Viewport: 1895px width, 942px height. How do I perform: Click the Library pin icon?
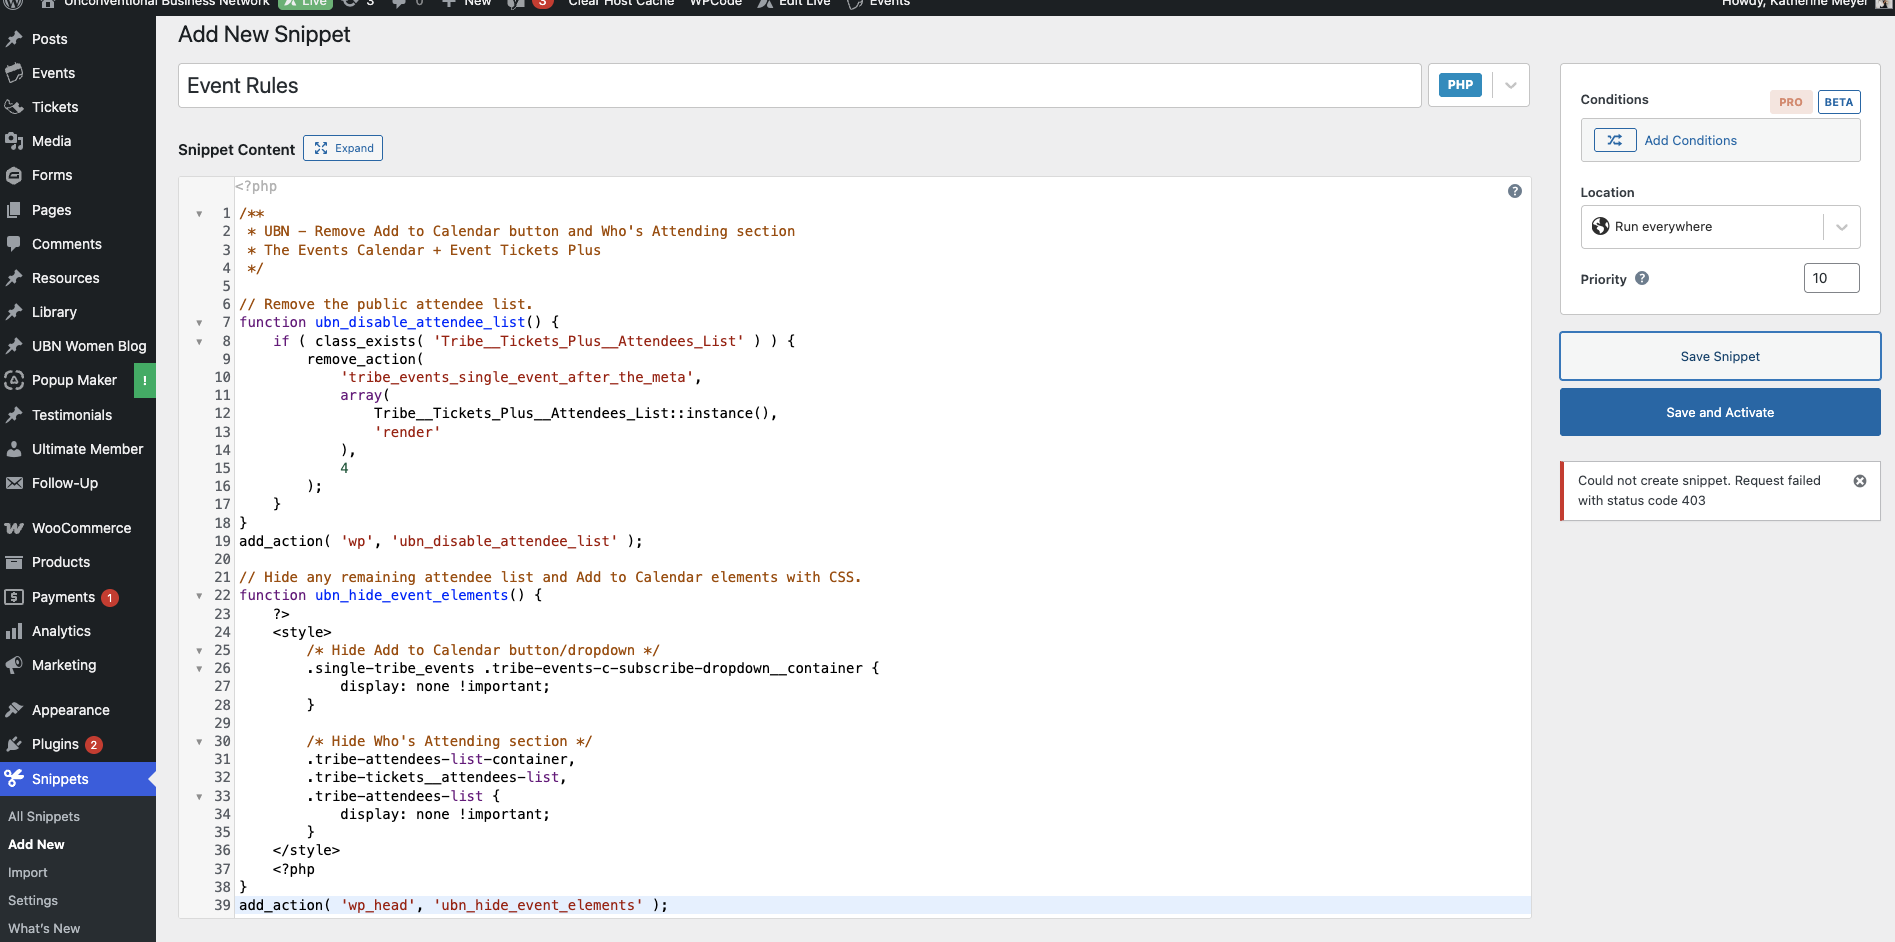(x=14, y=312)
